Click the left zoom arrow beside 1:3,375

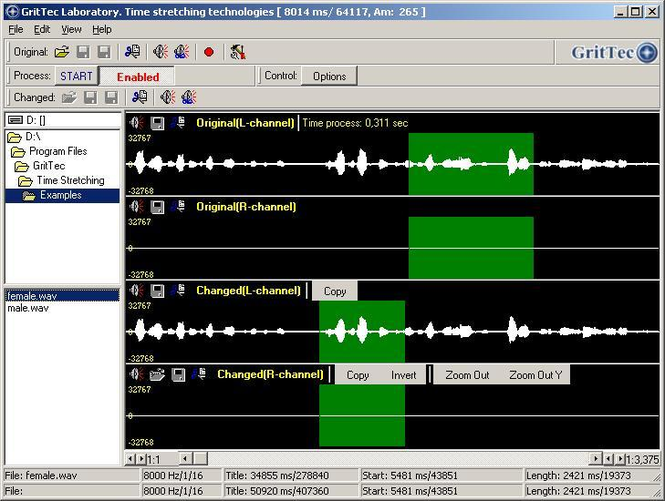pyautogui.click(x=609, y=459)
